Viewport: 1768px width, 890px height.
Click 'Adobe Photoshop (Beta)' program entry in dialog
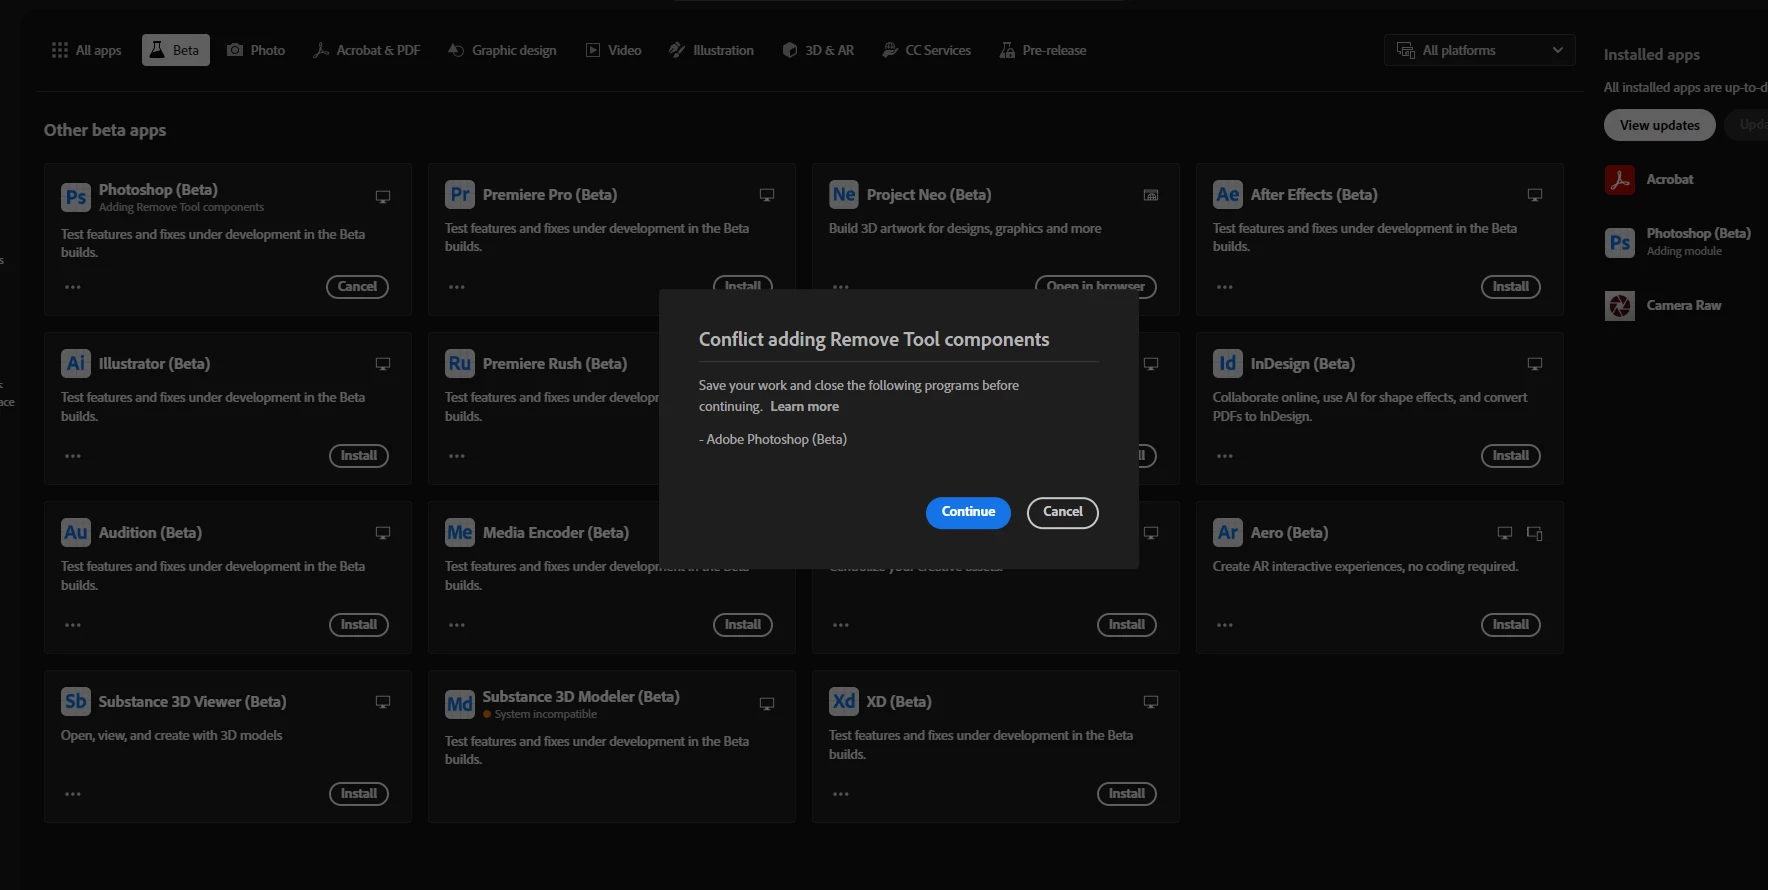point(773,440)
